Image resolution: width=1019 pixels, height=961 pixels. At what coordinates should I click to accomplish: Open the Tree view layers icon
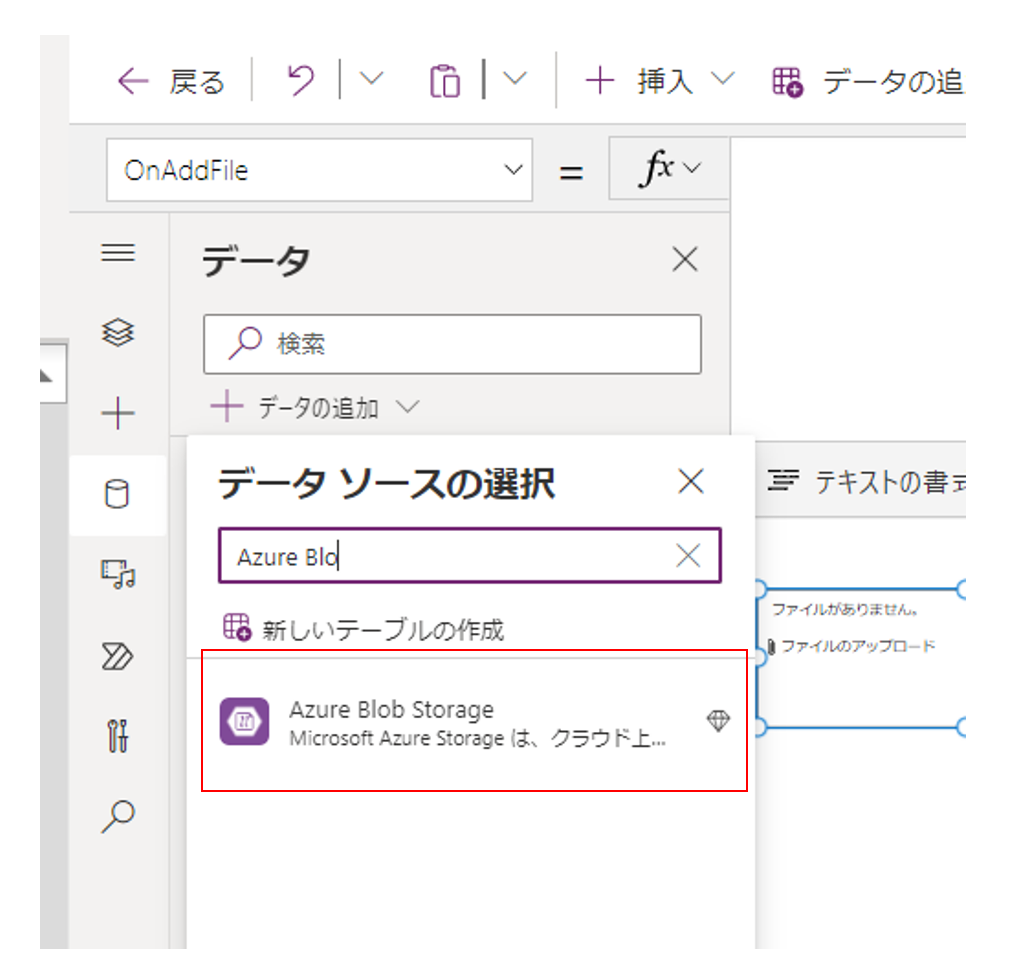pos(118,332)
